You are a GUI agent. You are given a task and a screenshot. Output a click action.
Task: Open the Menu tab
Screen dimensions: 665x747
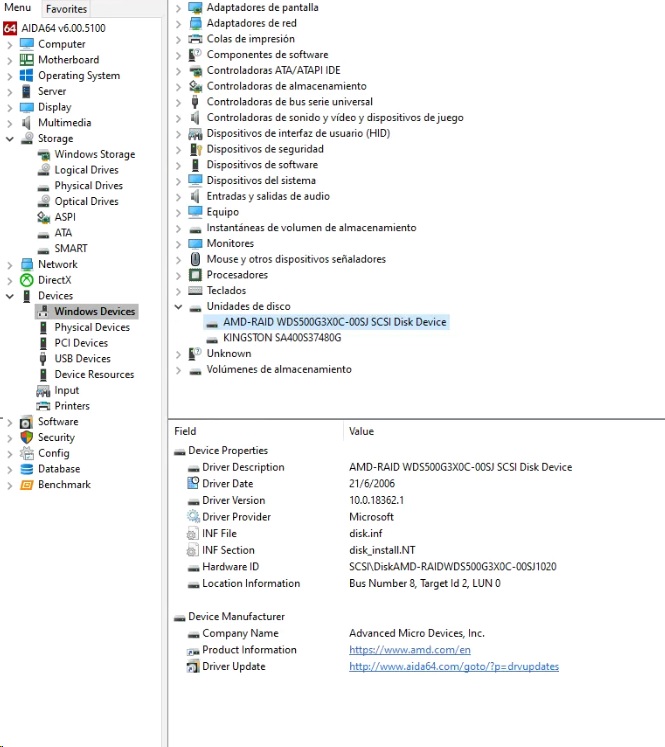[x=18, y=8]
